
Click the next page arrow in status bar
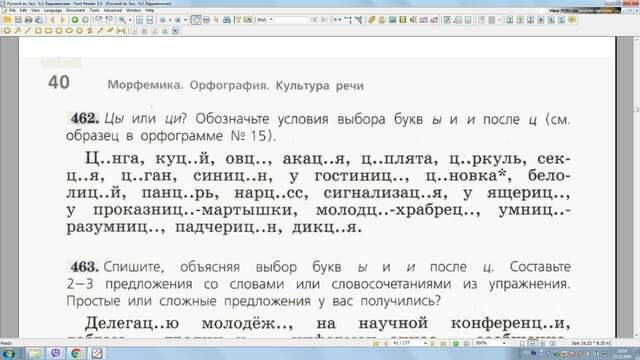[433, 344]
